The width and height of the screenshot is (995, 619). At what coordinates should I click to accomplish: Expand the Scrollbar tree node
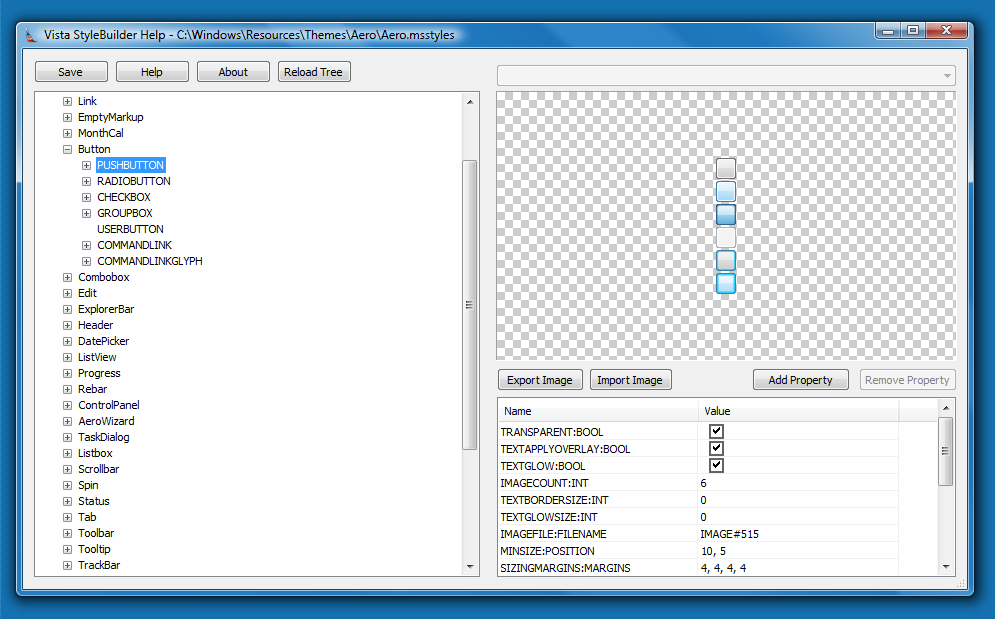(x=67, y=469)
